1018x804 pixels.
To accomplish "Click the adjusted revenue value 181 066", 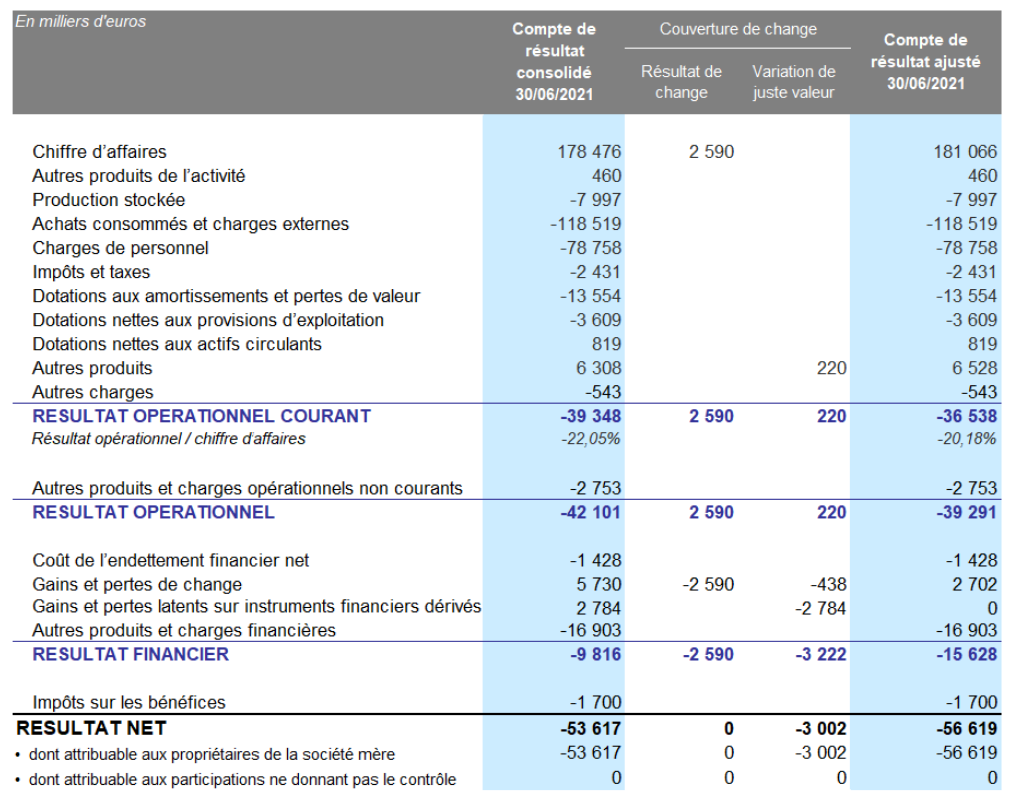I will click(x=964, y=152).
